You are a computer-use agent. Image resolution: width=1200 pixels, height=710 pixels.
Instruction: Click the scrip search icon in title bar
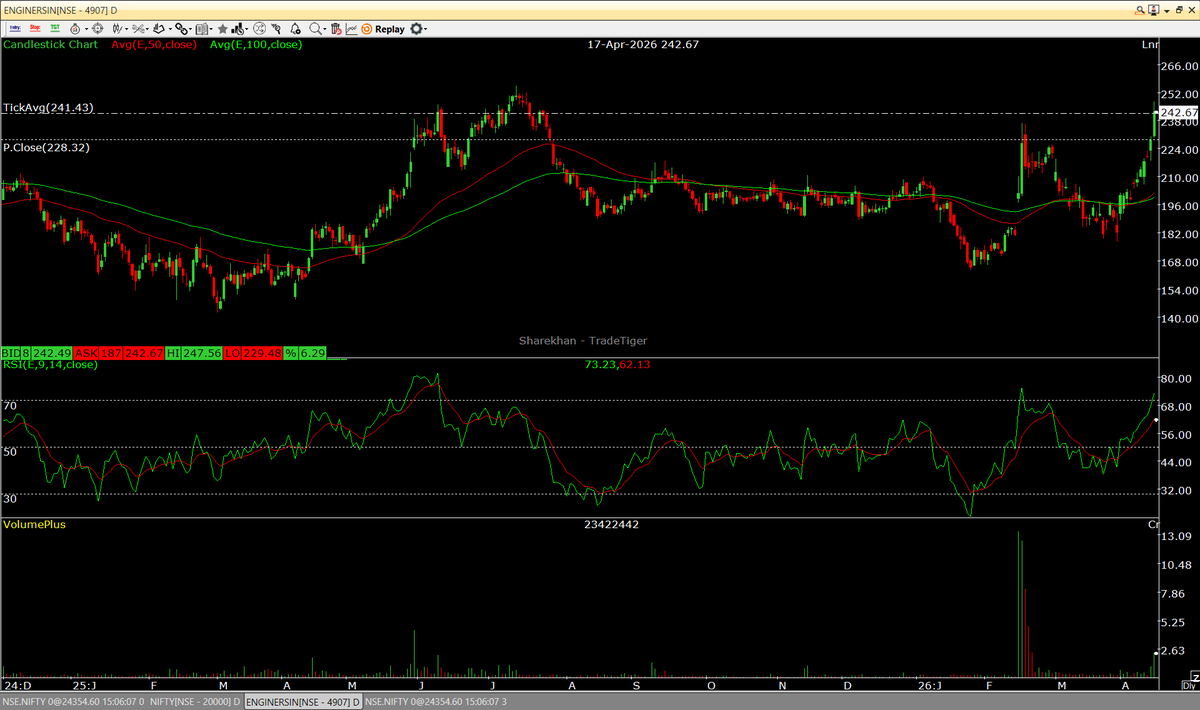1142,8
